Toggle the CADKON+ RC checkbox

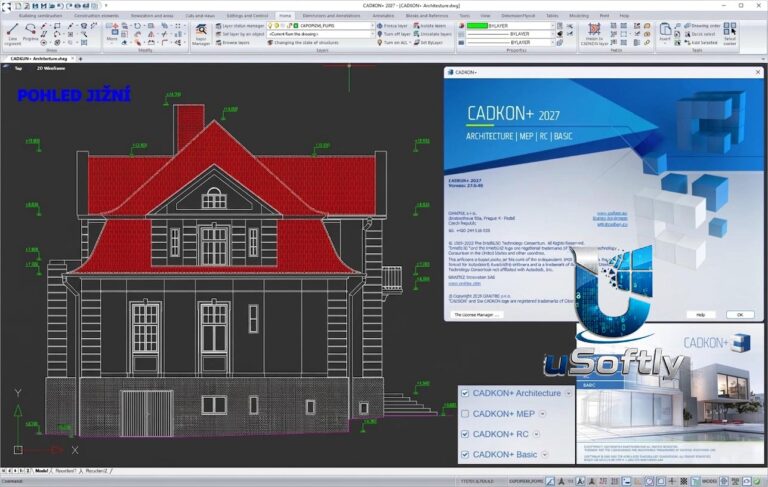point(465,434)
